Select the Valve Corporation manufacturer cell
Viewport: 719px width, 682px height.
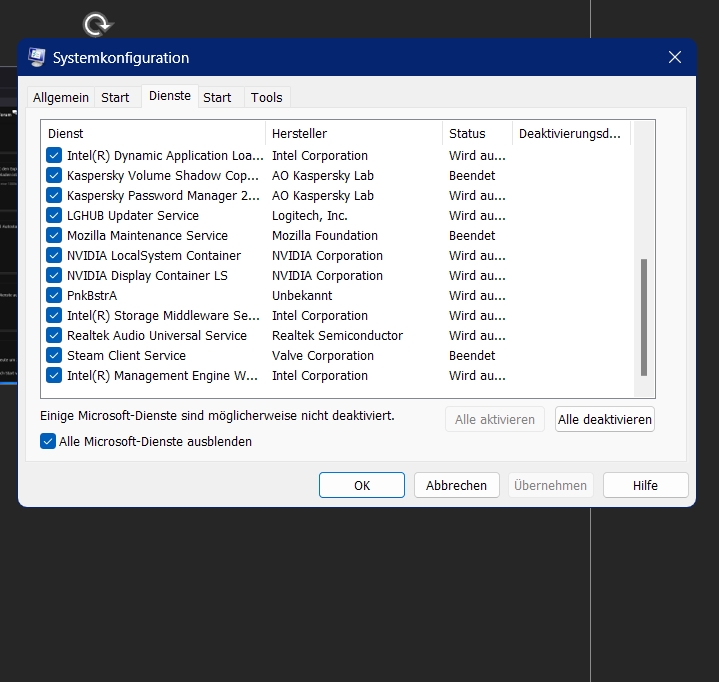click(323, 355)
